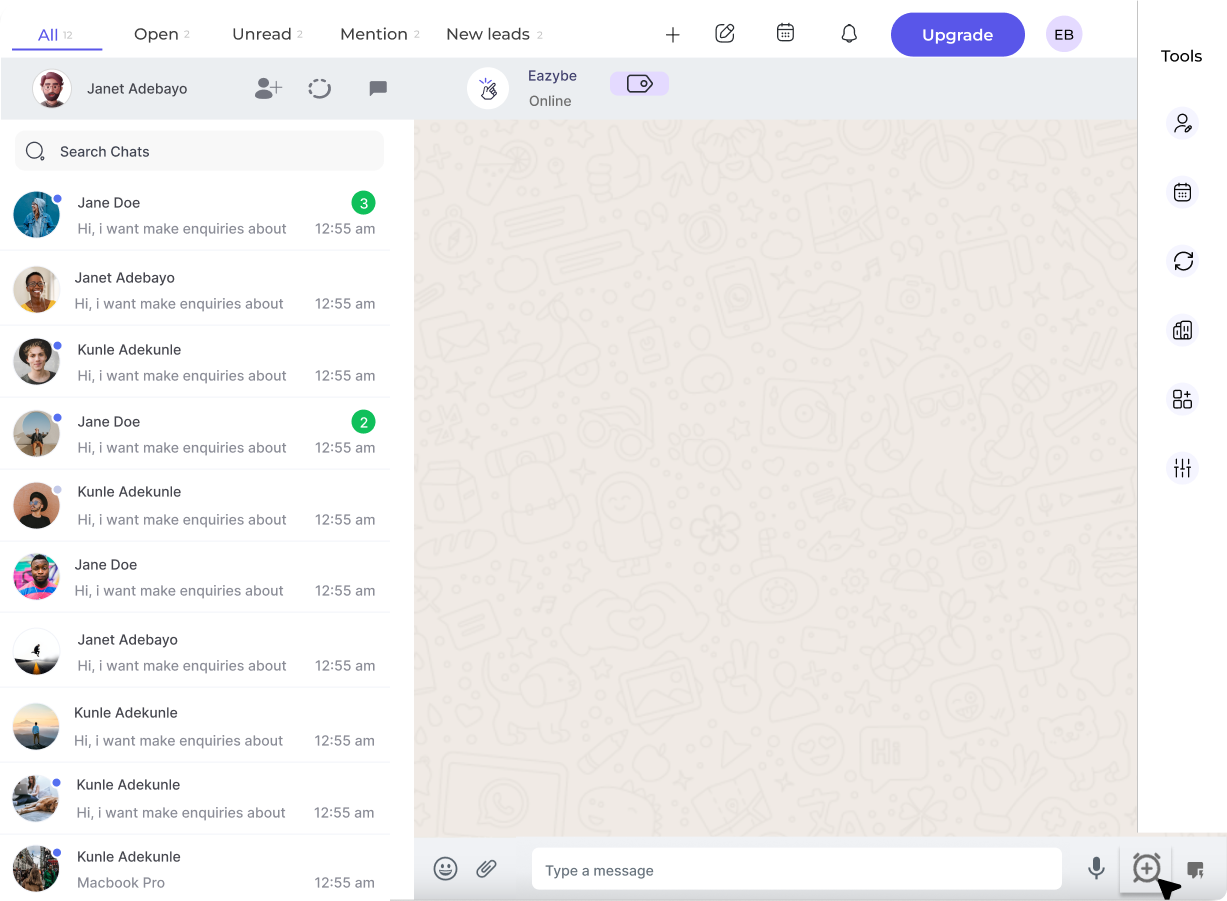Click the add contact person icon

point(268,89)
